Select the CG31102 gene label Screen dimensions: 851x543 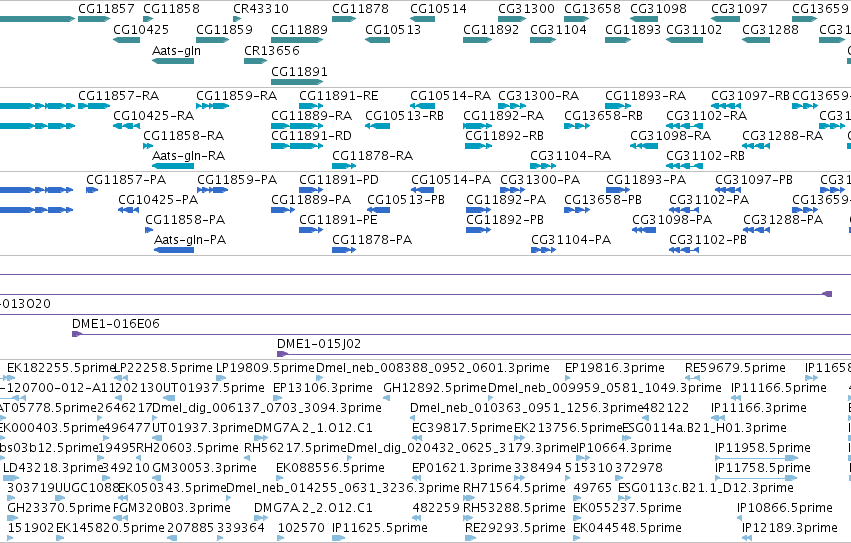click(x=694, y=29)
